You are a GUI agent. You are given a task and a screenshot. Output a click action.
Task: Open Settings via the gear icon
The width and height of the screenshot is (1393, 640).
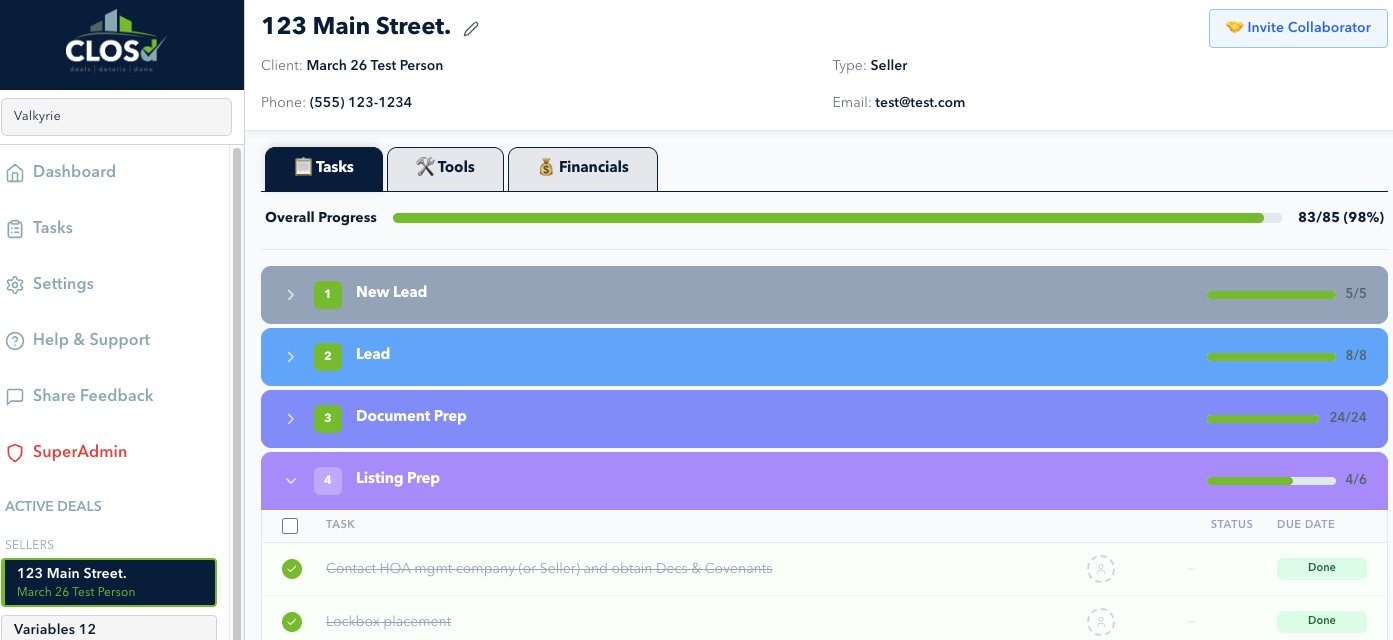14,284
